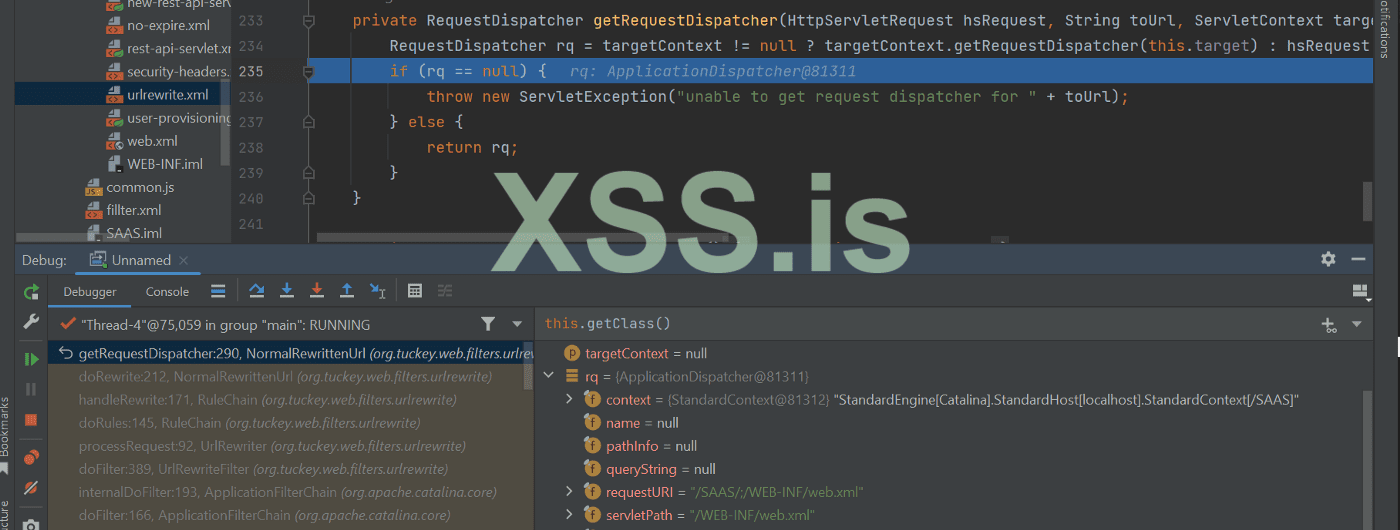Click the Add to Watches icon
The image size is (1400, 530).
[x=1329, y=324]
